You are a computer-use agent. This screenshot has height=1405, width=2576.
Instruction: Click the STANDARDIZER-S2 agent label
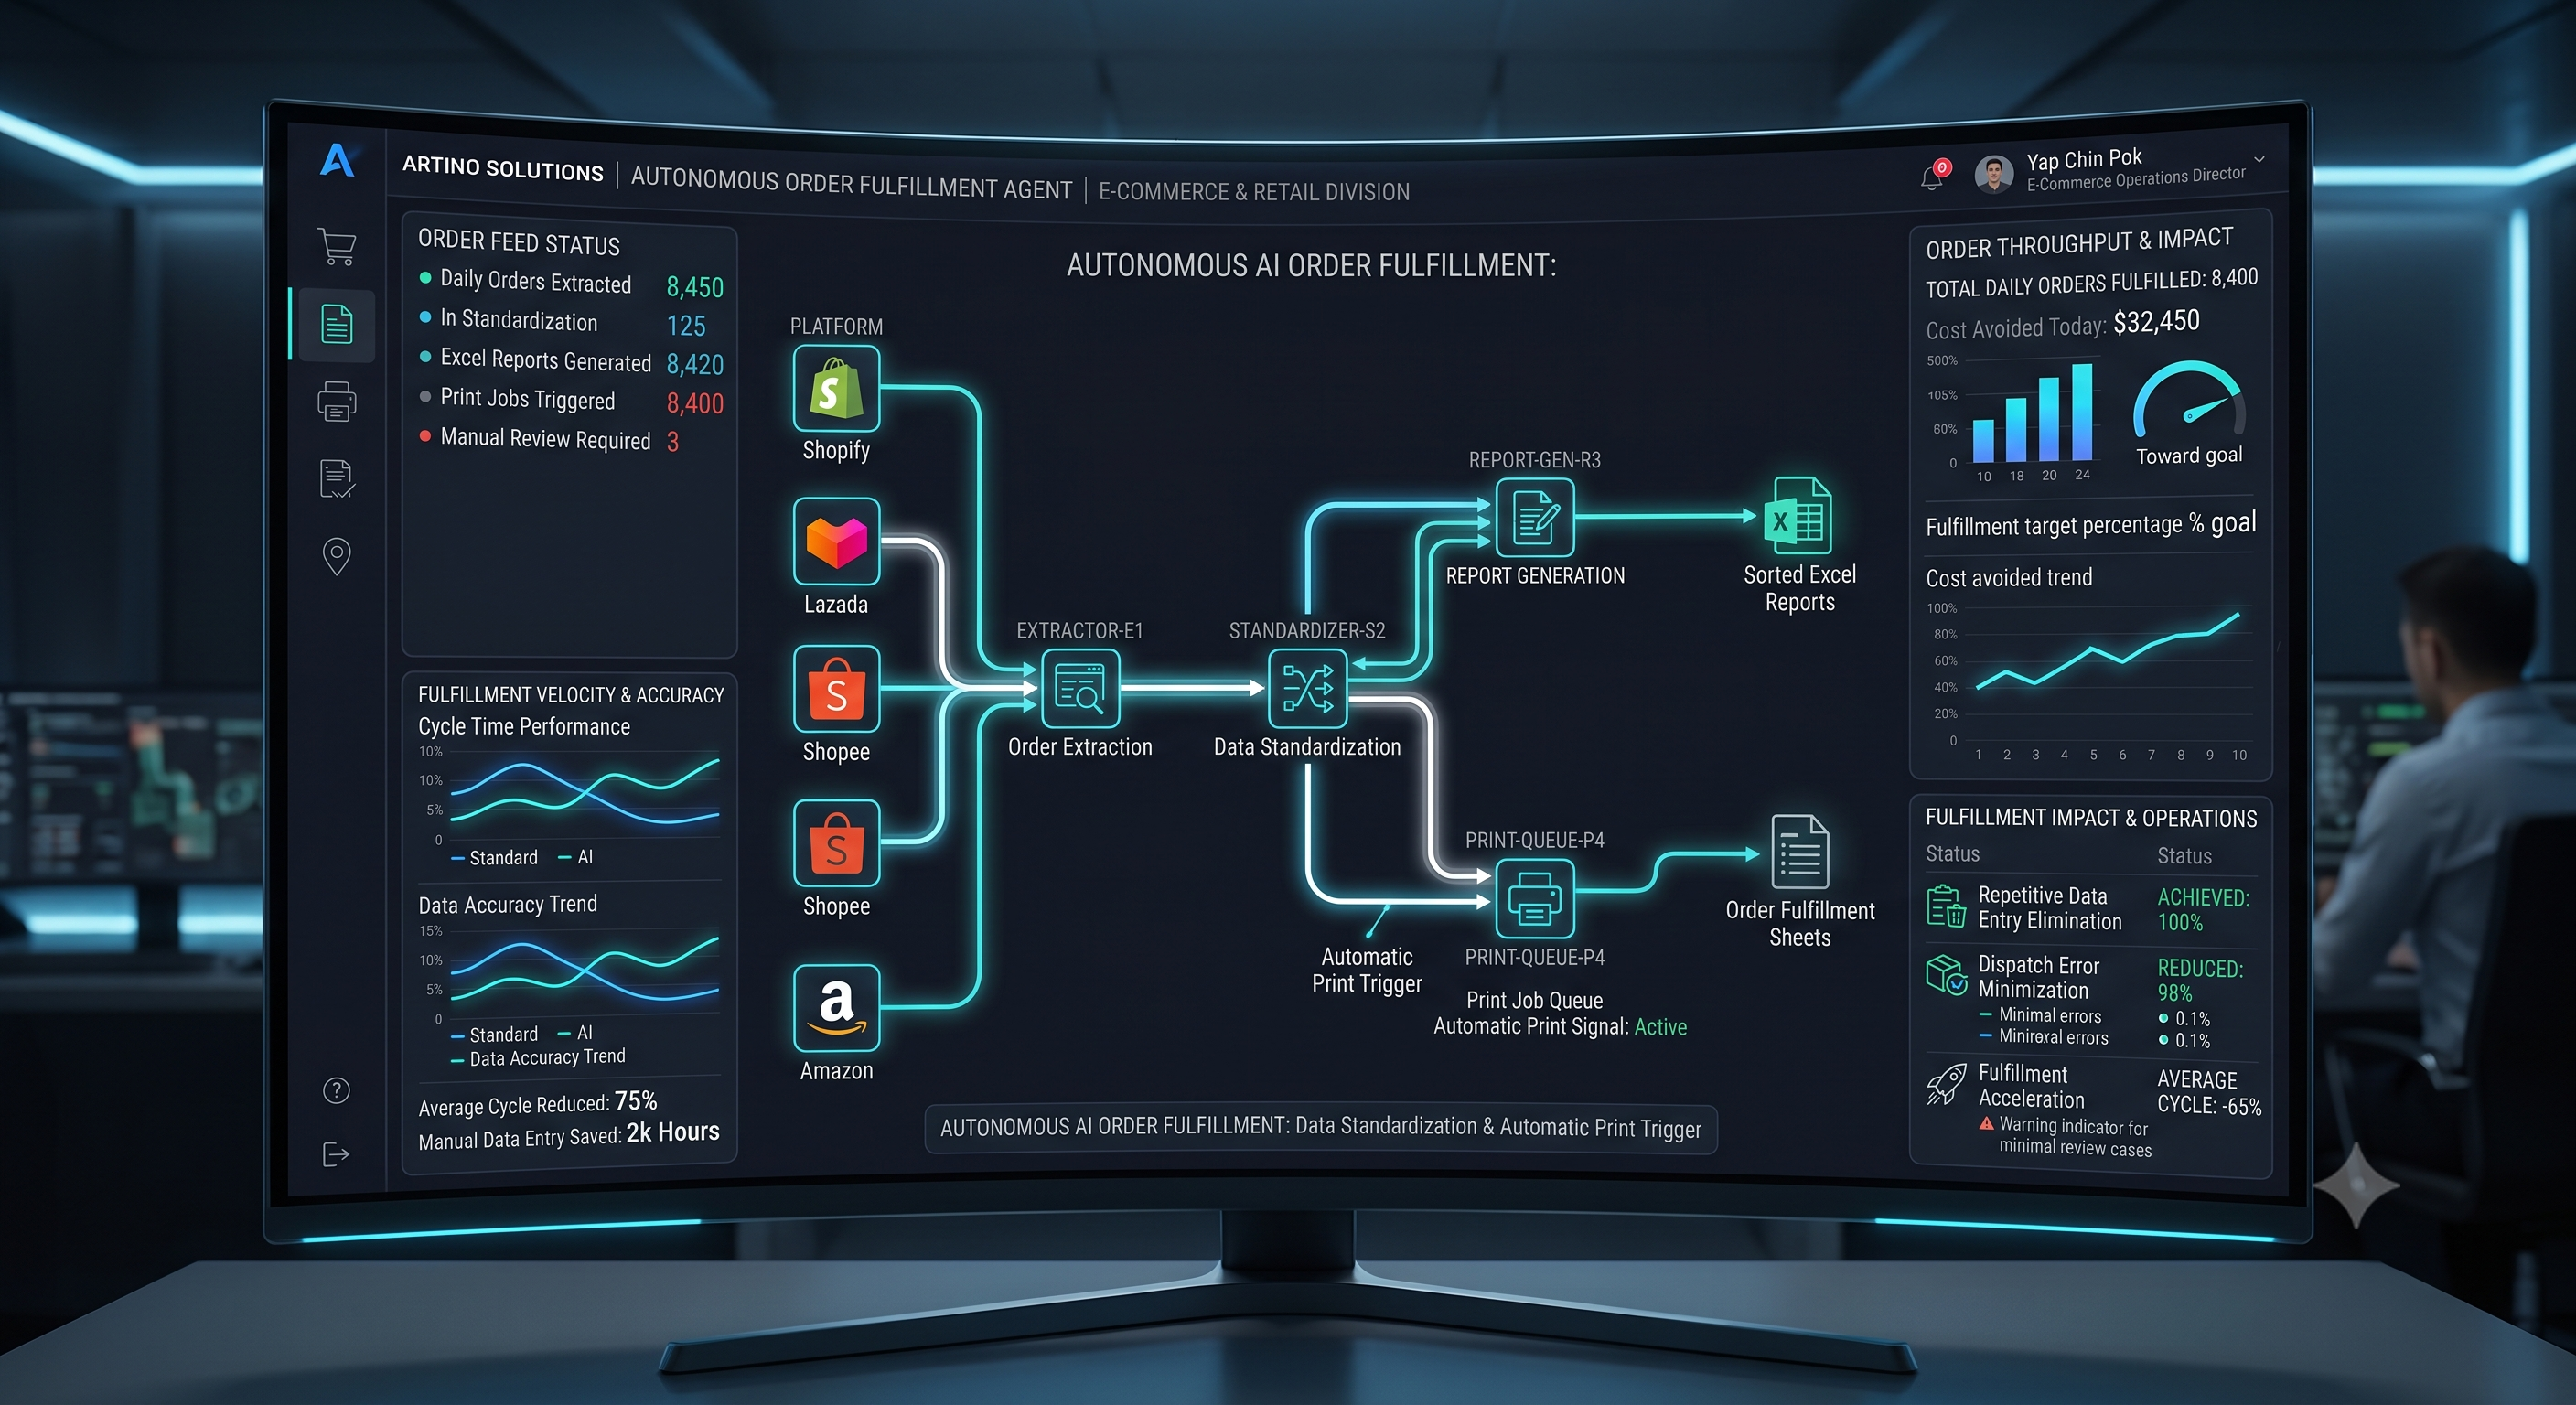(x=1307, y=631)
